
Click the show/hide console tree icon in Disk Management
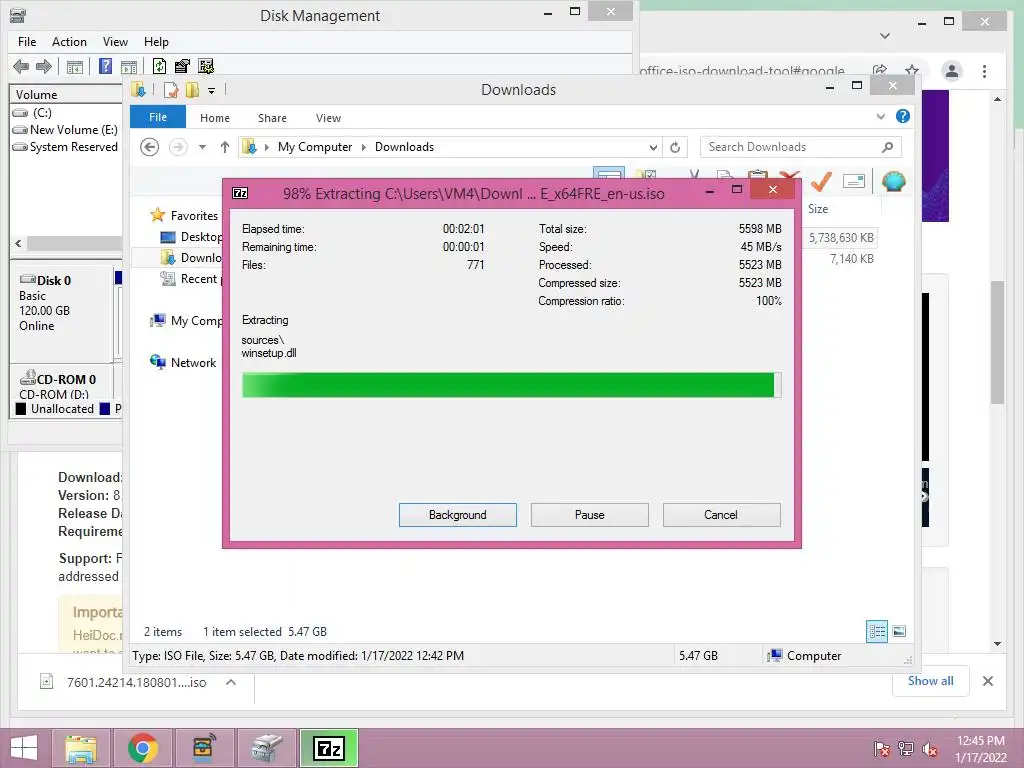[x=75, y=67]
